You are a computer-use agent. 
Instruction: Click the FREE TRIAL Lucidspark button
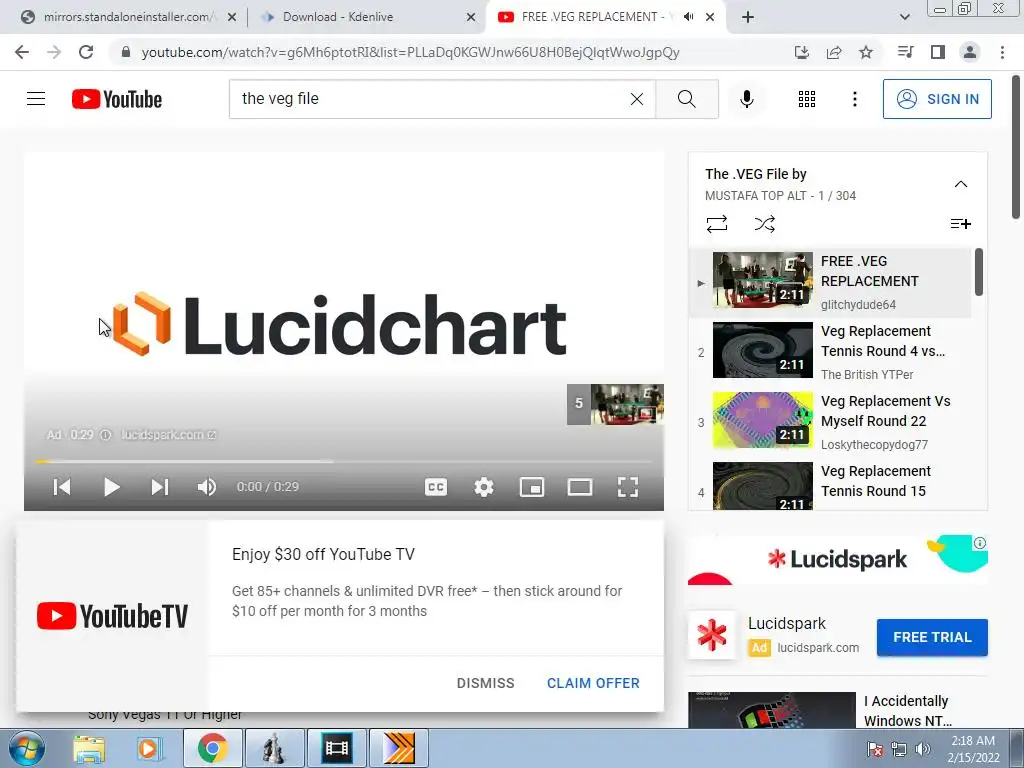(x=932, y=637)
